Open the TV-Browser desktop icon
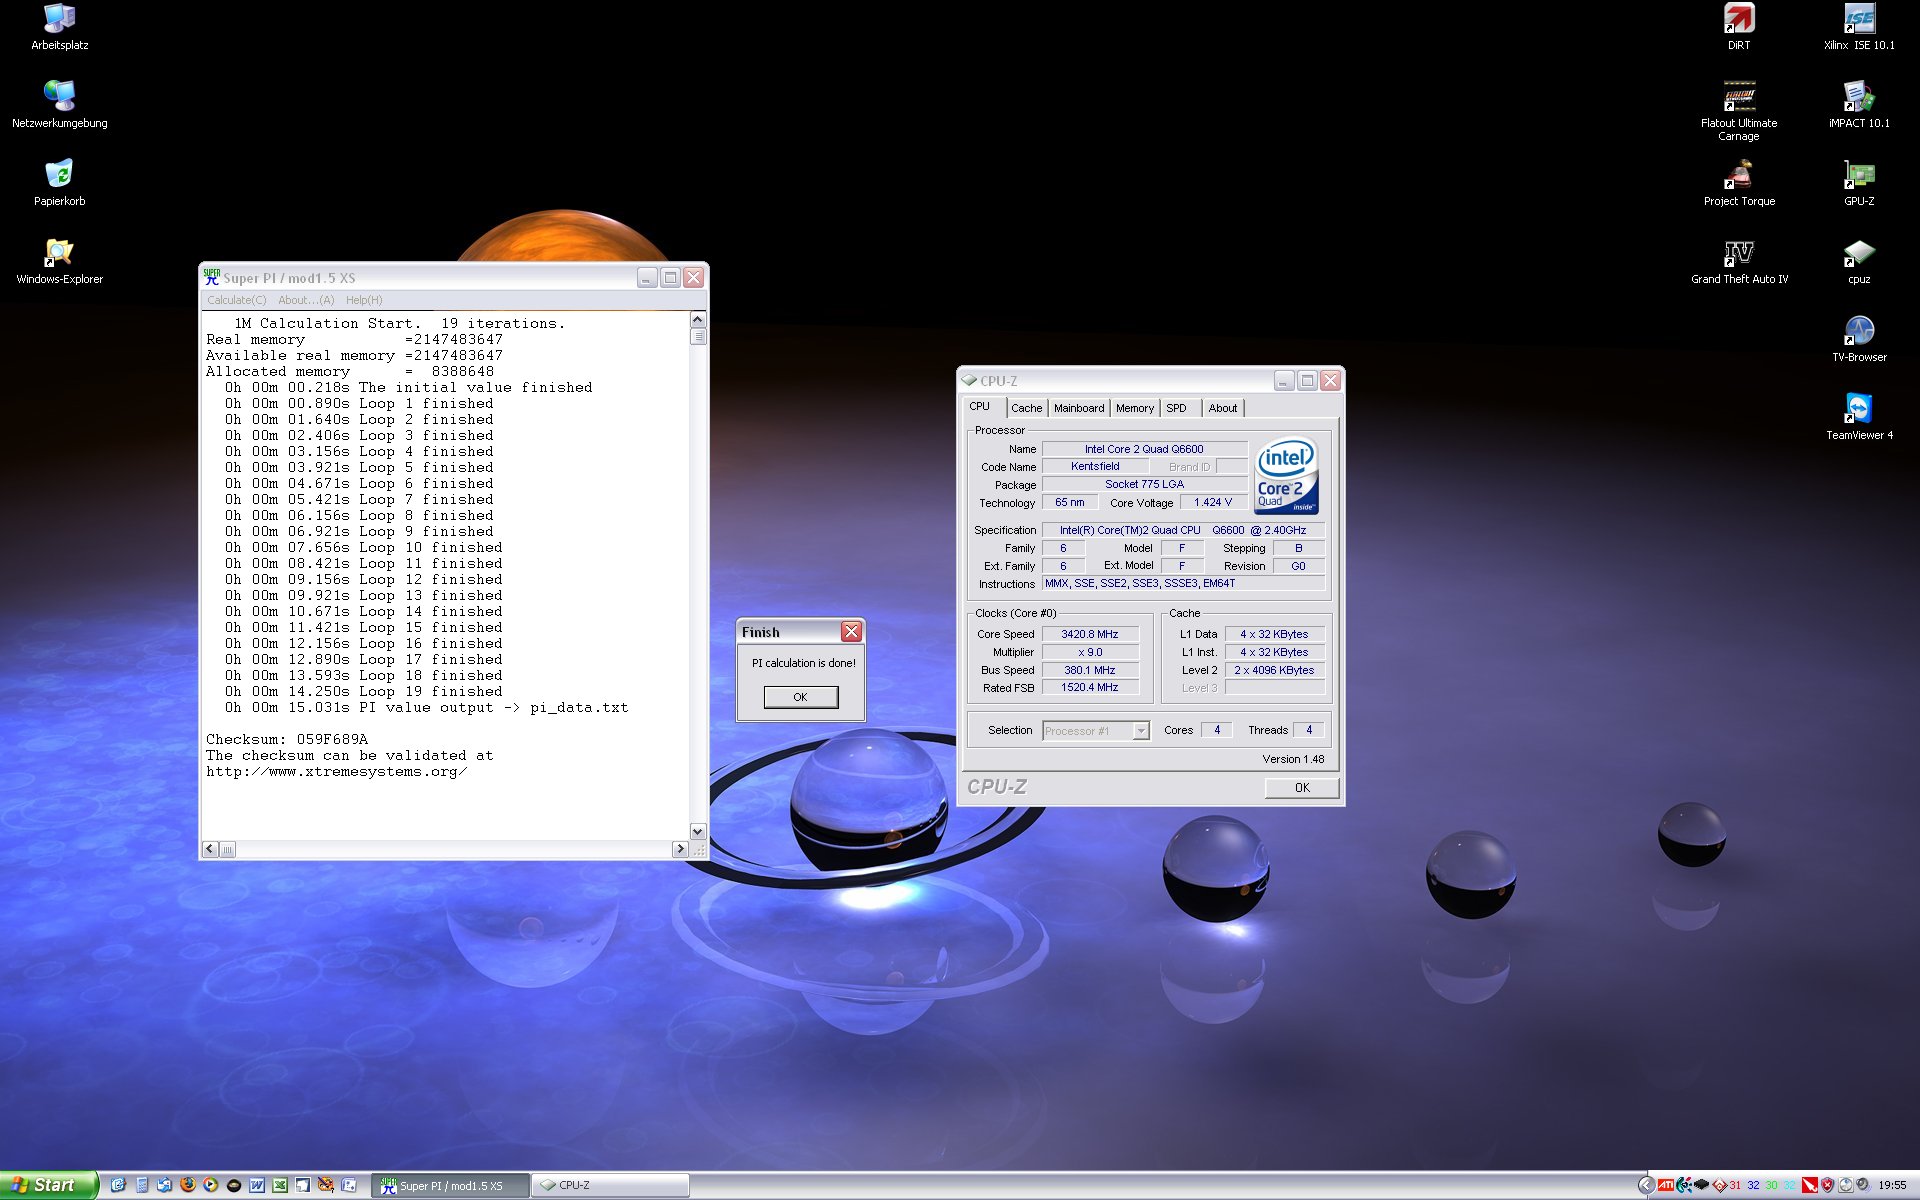The height and width of the screenshot is (1200, 1920). click(1859, 332)
